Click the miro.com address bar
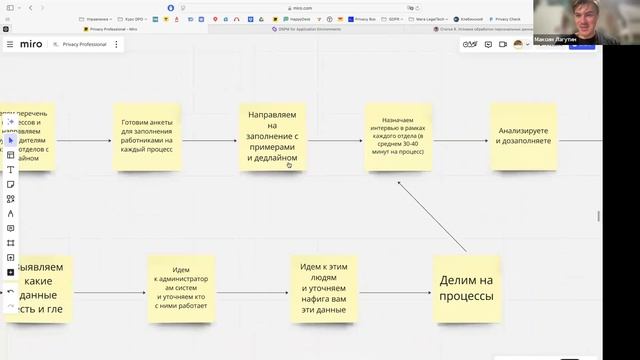 point(300,8)
